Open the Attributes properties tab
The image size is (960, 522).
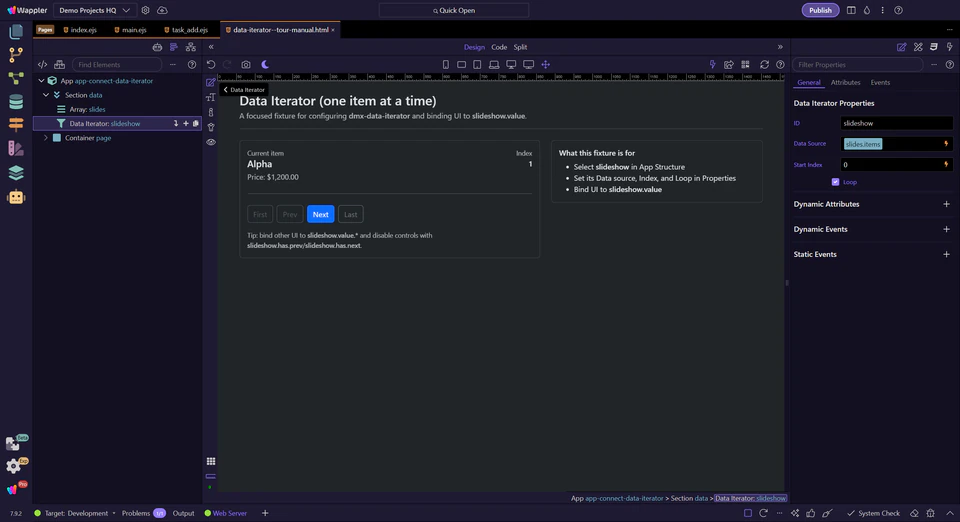tap(845, 83)
